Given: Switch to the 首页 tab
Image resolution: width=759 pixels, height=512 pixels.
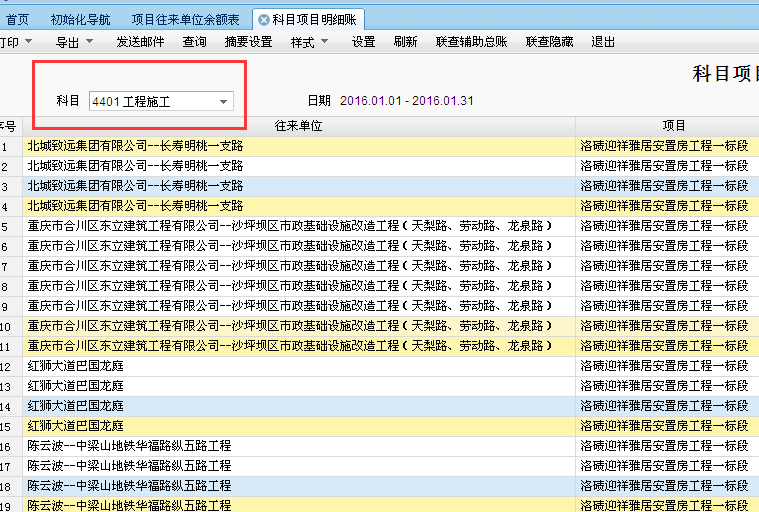Looking at the screenshot, I should point(17,20).
